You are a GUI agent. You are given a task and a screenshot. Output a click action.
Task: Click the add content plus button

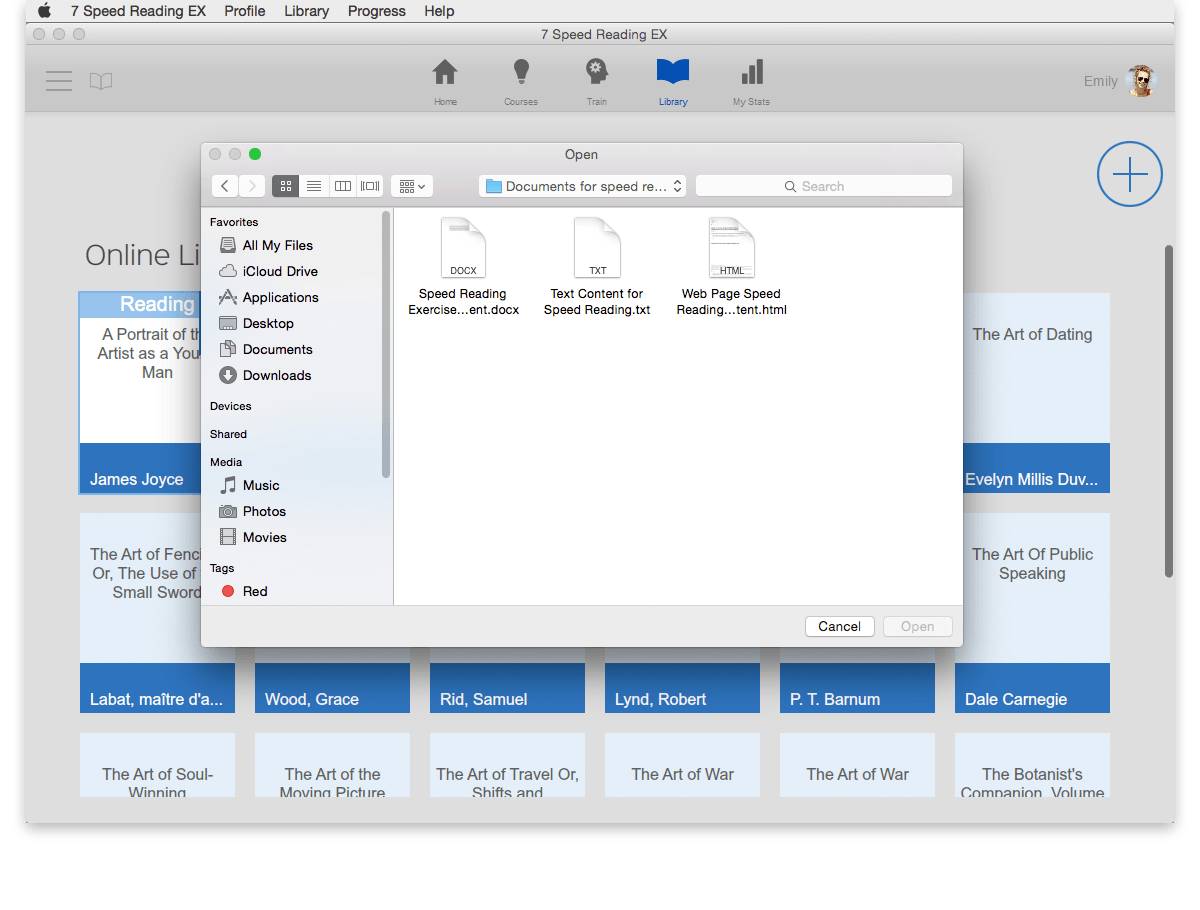point(1129,175)
